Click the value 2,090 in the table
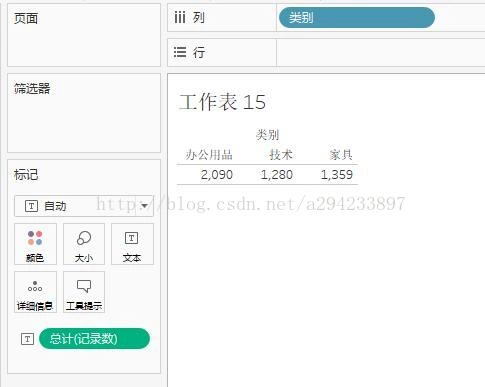The image size is (485, 387). [x=217, y=175]
